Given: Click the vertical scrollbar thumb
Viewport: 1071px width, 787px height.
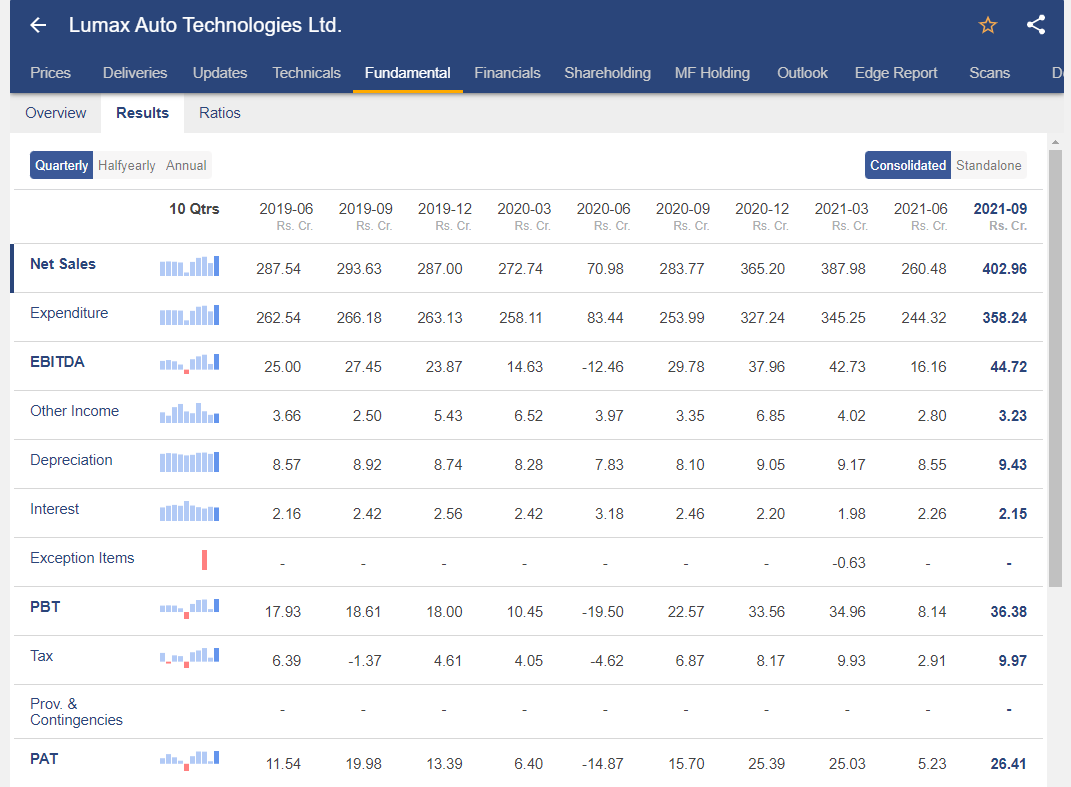Looking at the screenshot, I should coord(1055,369).
